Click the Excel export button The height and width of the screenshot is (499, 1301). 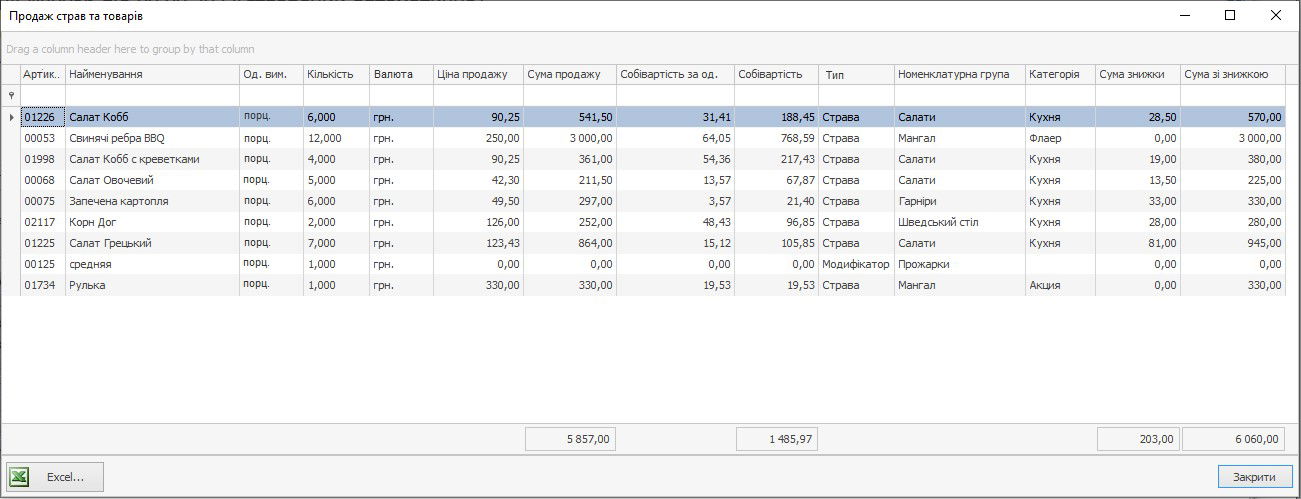[55, 477]
